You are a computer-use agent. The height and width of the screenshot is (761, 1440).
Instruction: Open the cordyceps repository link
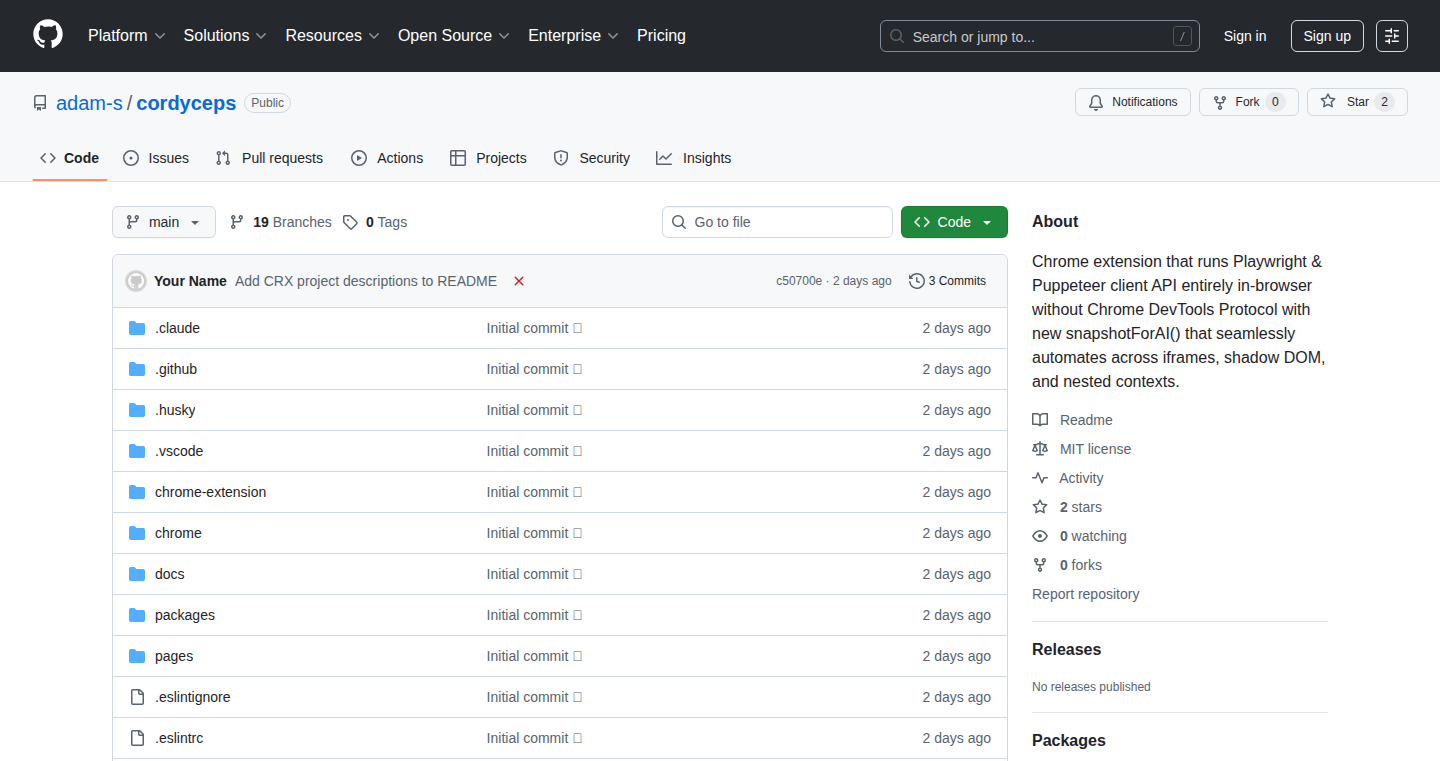186,103
